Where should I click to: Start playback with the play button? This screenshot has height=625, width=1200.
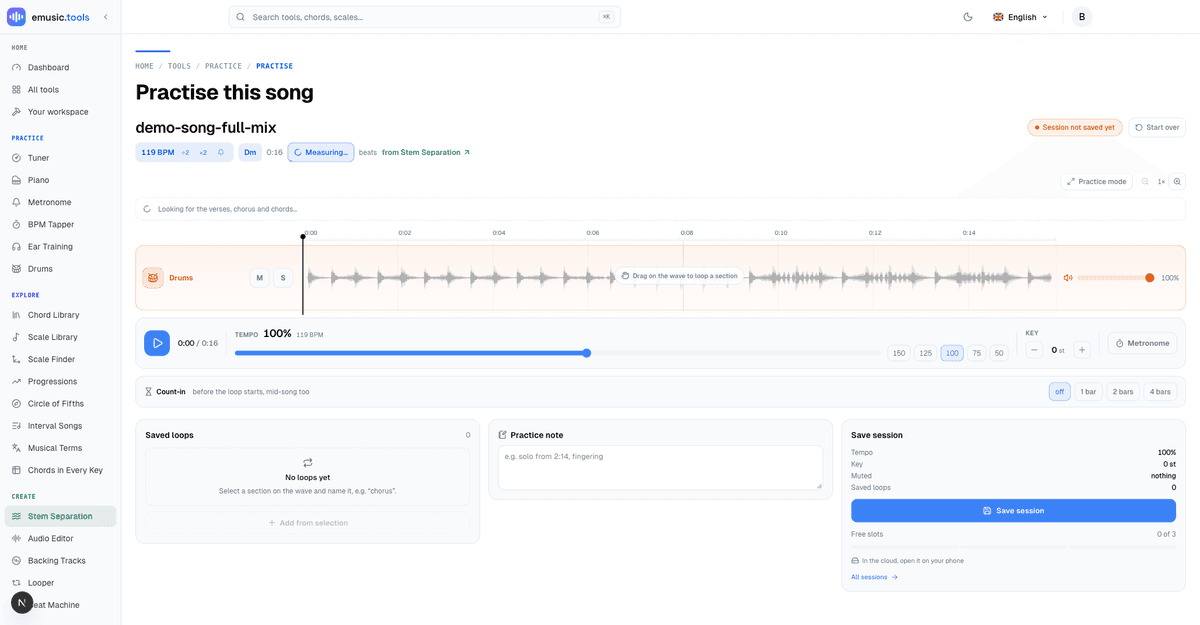[x=157, y=343]
